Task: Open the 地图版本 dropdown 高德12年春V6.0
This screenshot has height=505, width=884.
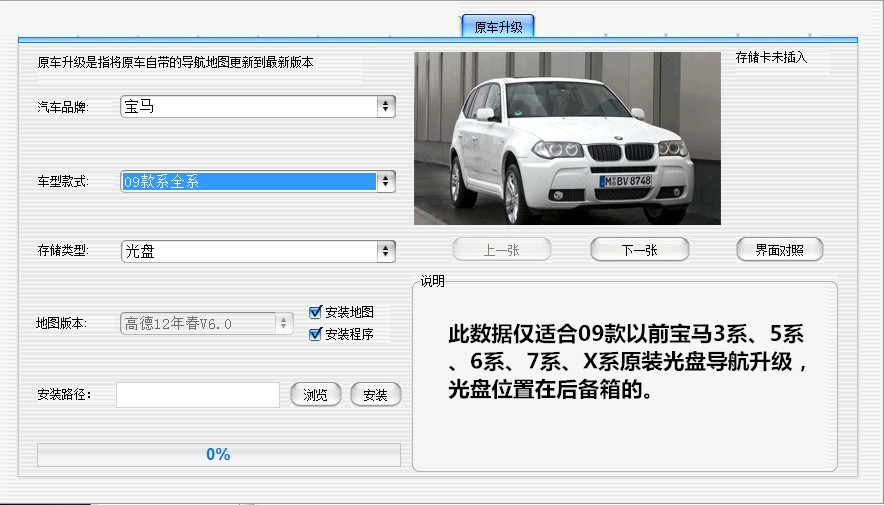Action: coord(206,324)
